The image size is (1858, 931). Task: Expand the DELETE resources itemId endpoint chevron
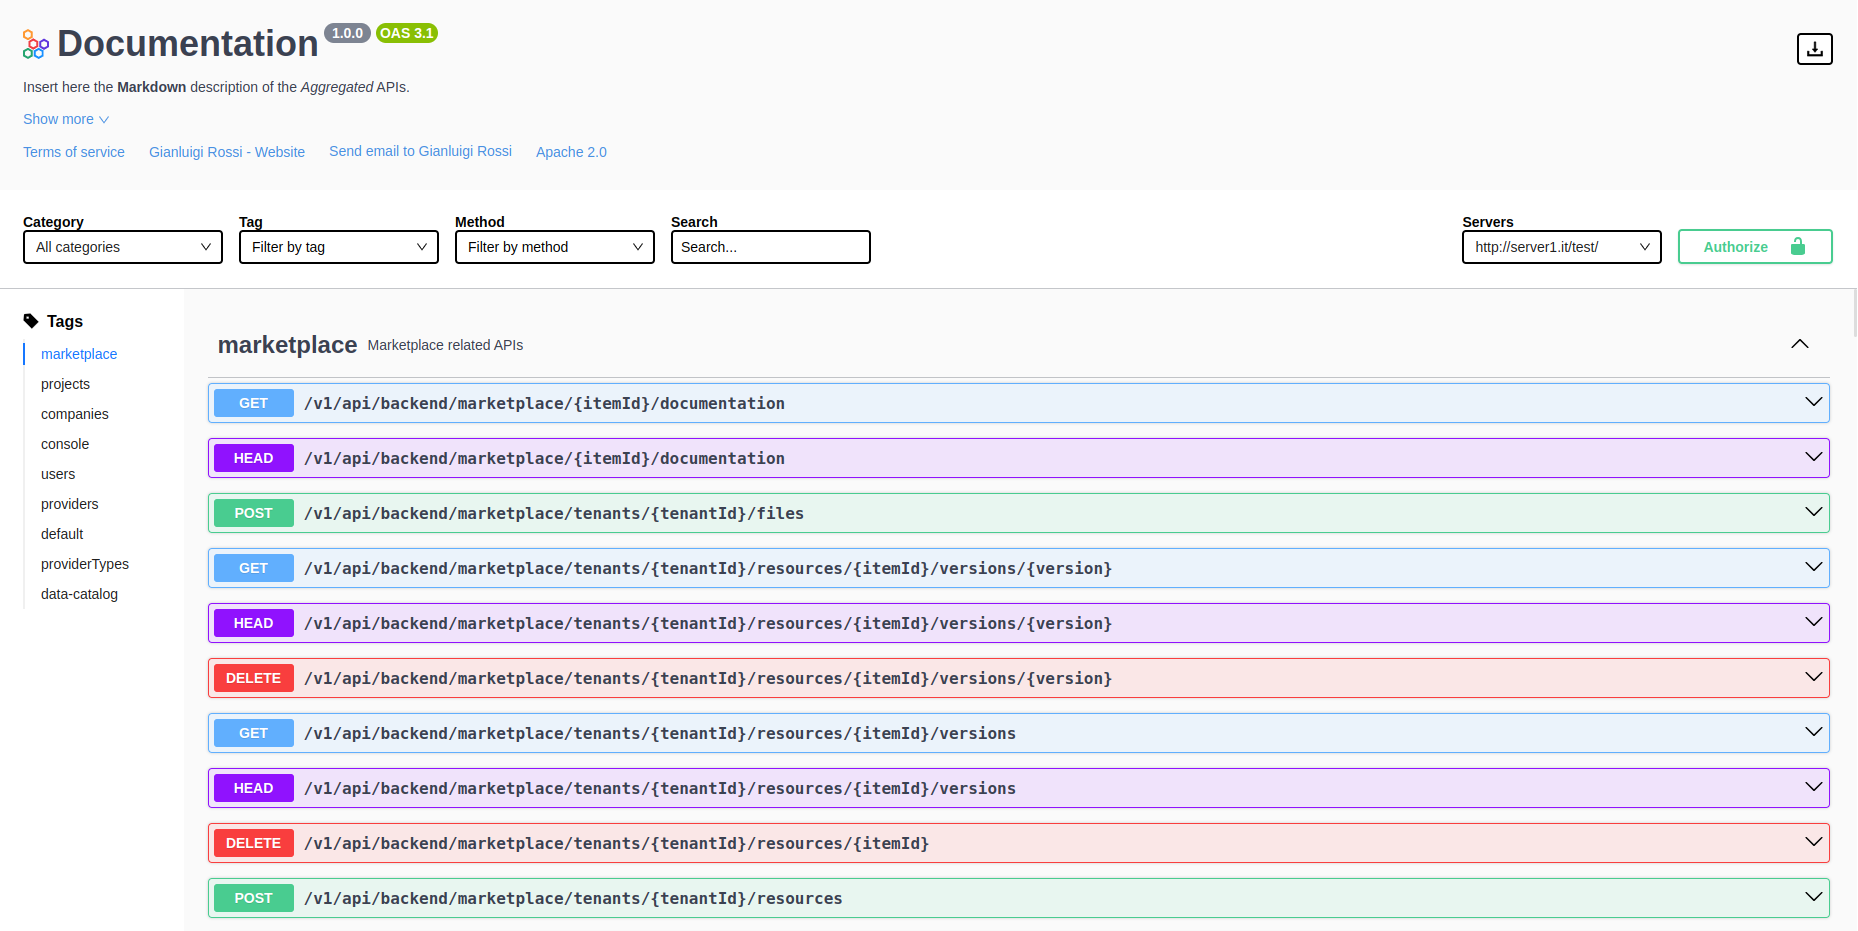click(x=1813, y=843)
